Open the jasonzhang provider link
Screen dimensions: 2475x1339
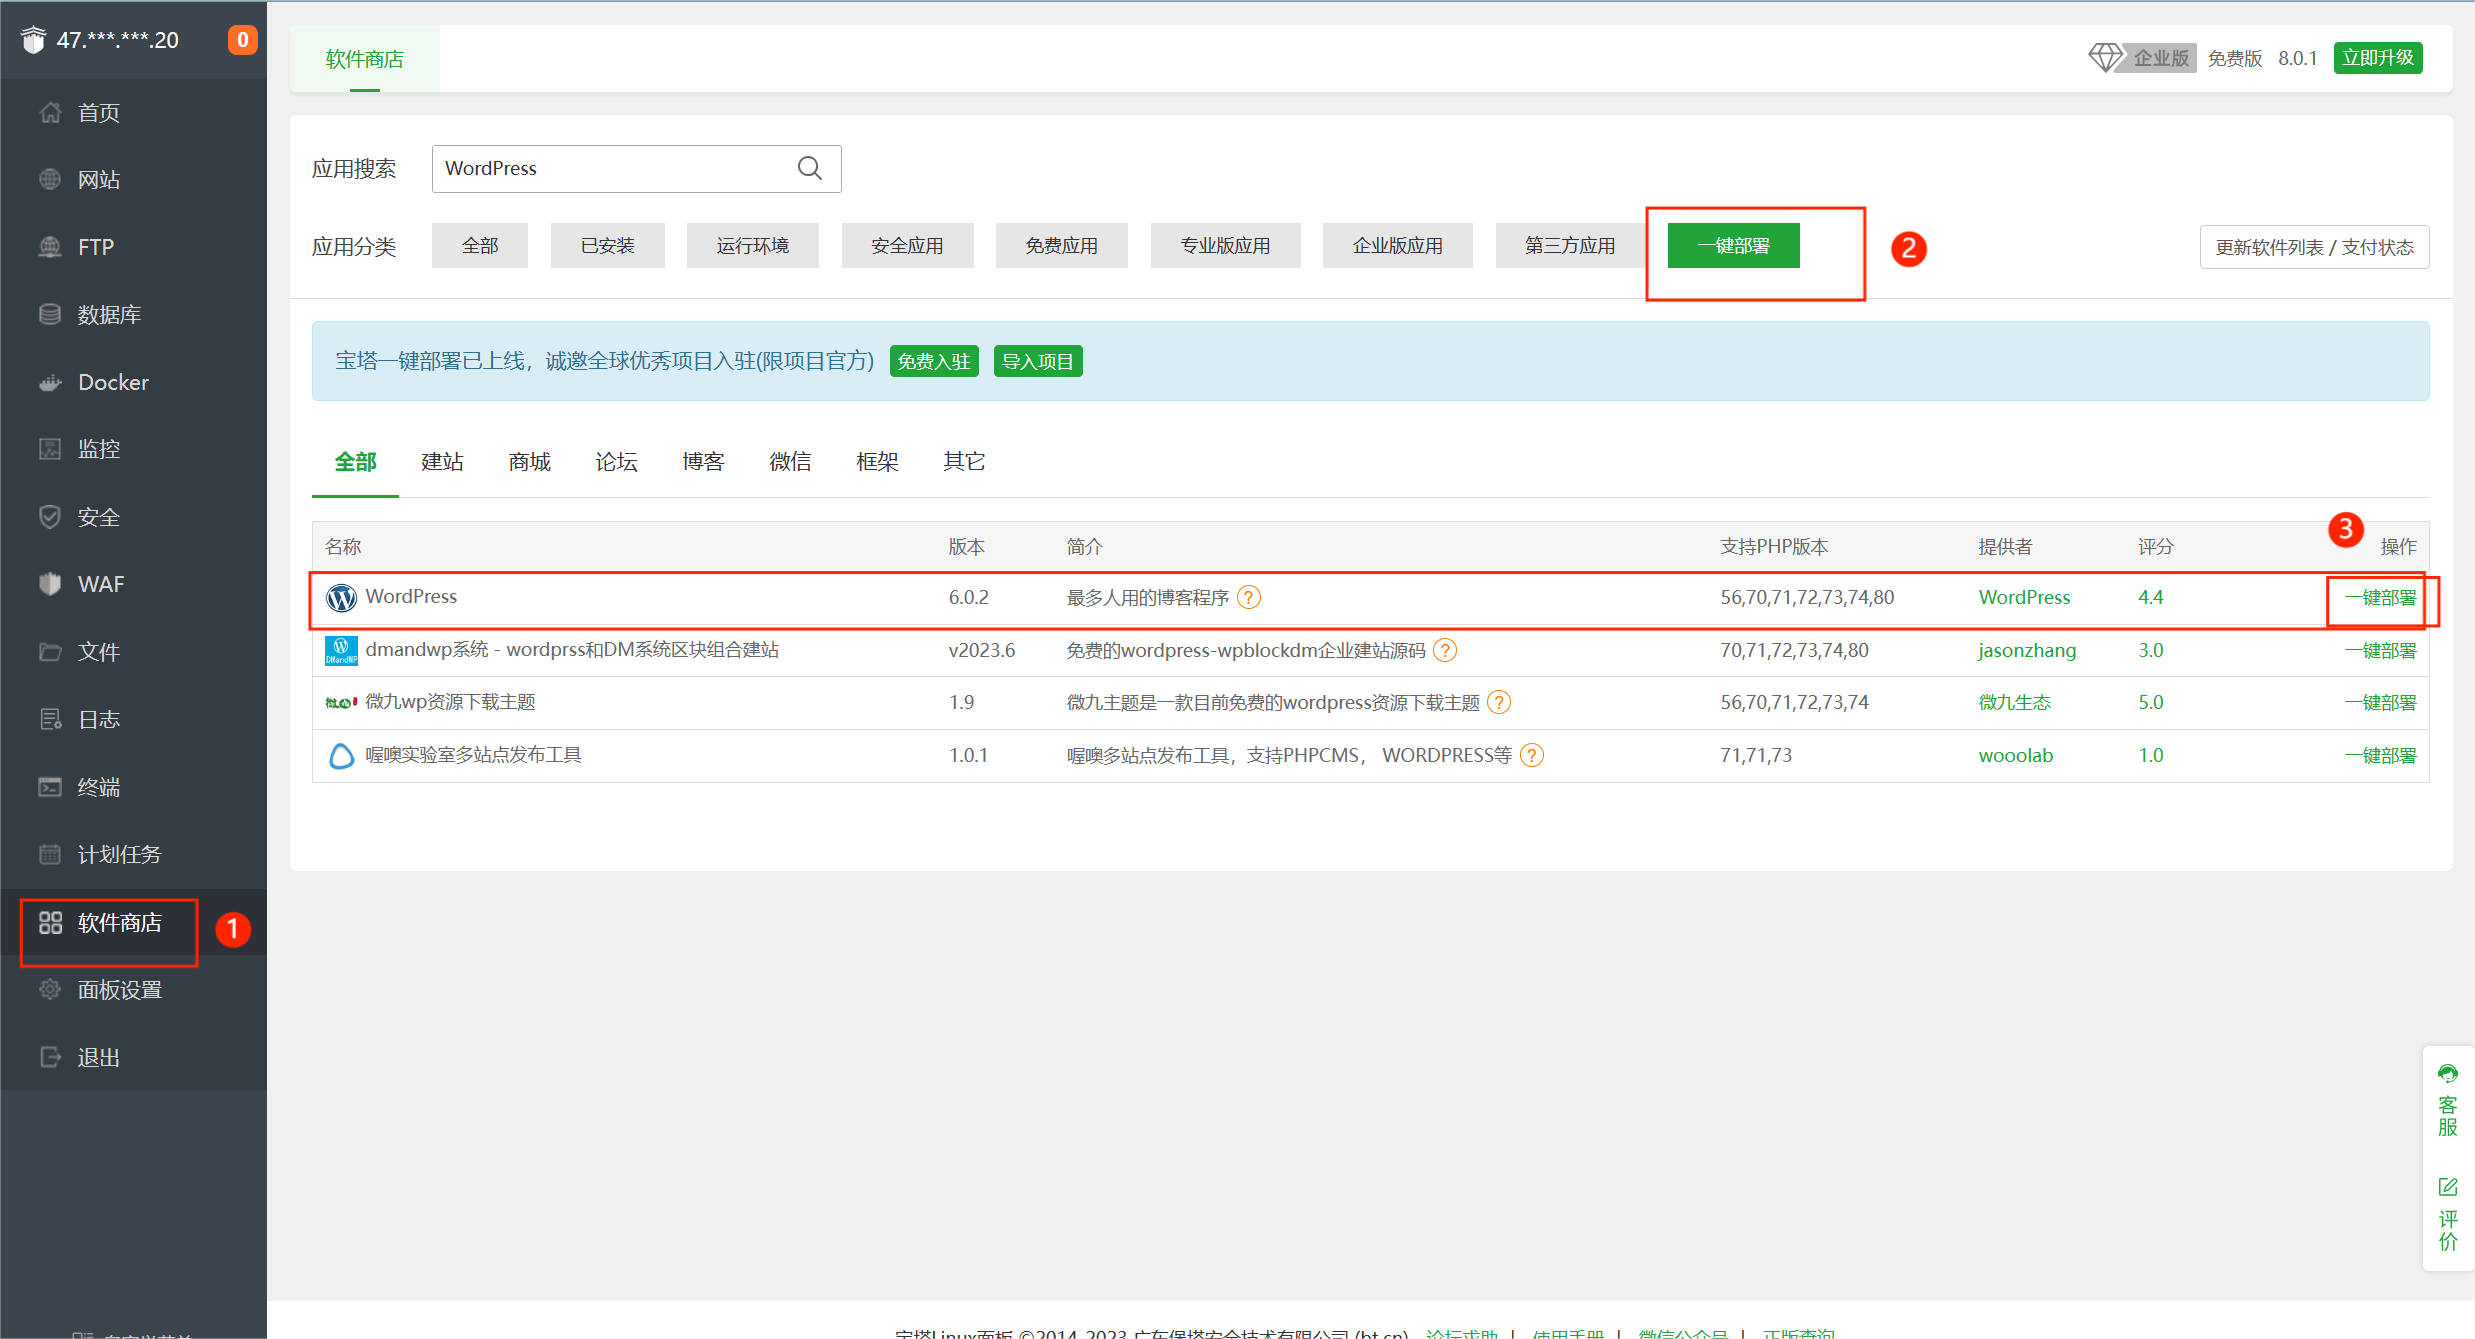pyautogui.click(x=2026, y=650)
